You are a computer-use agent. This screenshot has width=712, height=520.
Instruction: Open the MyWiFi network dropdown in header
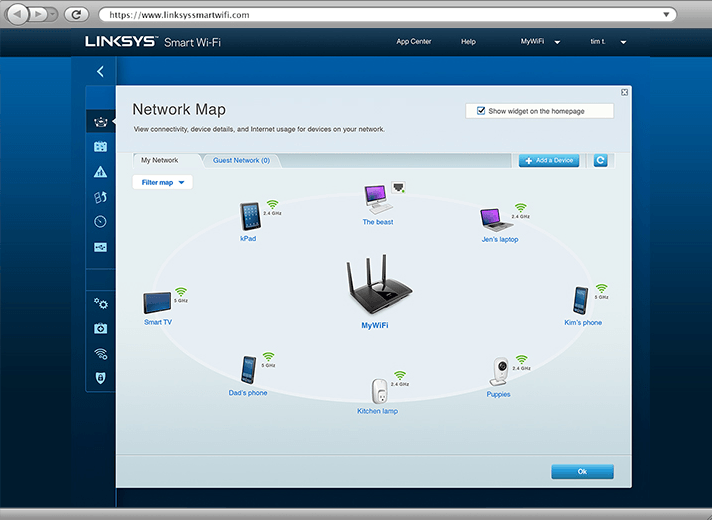(x=540, y=42)
